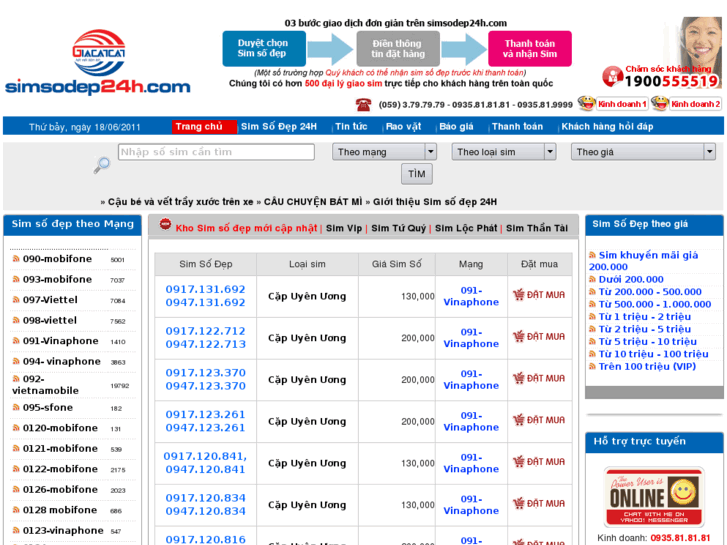Open the Giới thiệu Sim số đẹp 24H link
Image resolution: width=727 pixels, height=545 pixels.
coord(434,202)
